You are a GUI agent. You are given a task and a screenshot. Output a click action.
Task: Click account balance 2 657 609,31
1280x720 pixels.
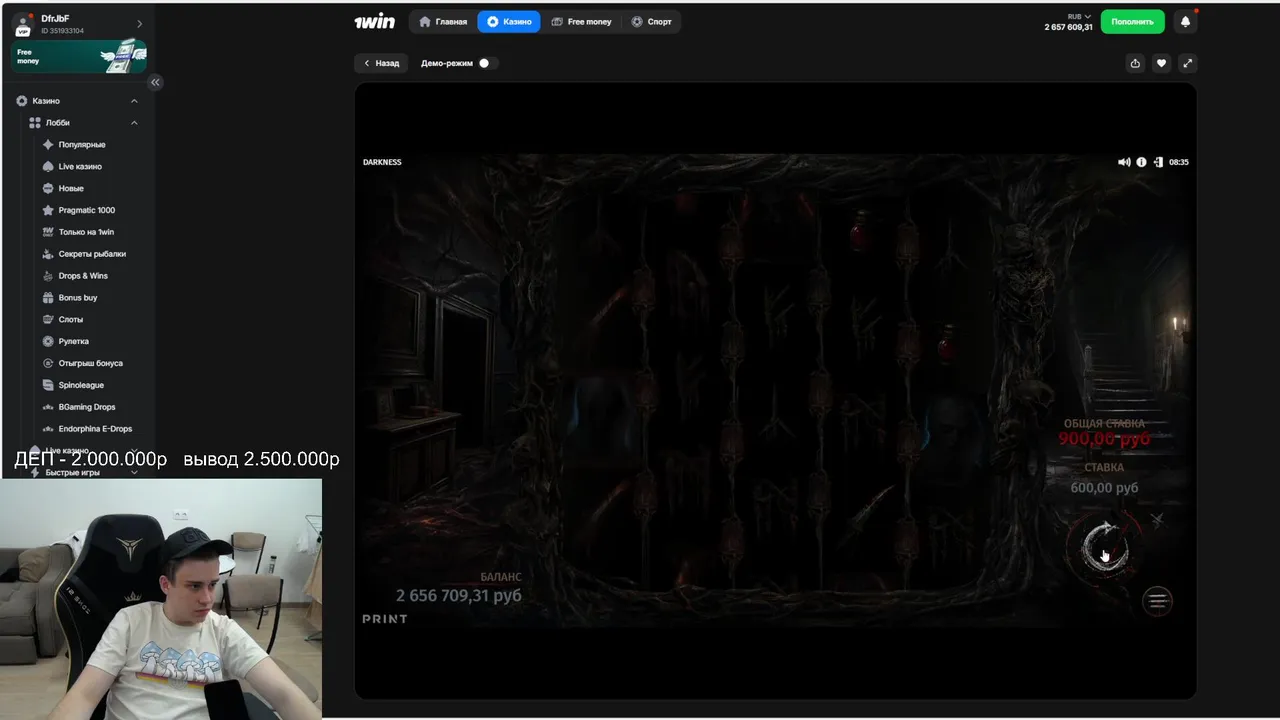pos(1068,27)
